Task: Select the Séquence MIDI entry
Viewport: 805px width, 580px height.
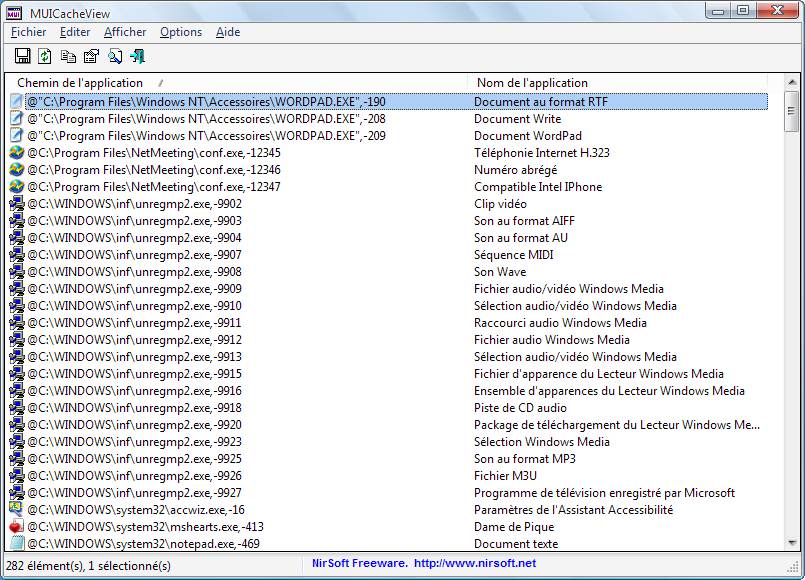Action: pos(514,255)
